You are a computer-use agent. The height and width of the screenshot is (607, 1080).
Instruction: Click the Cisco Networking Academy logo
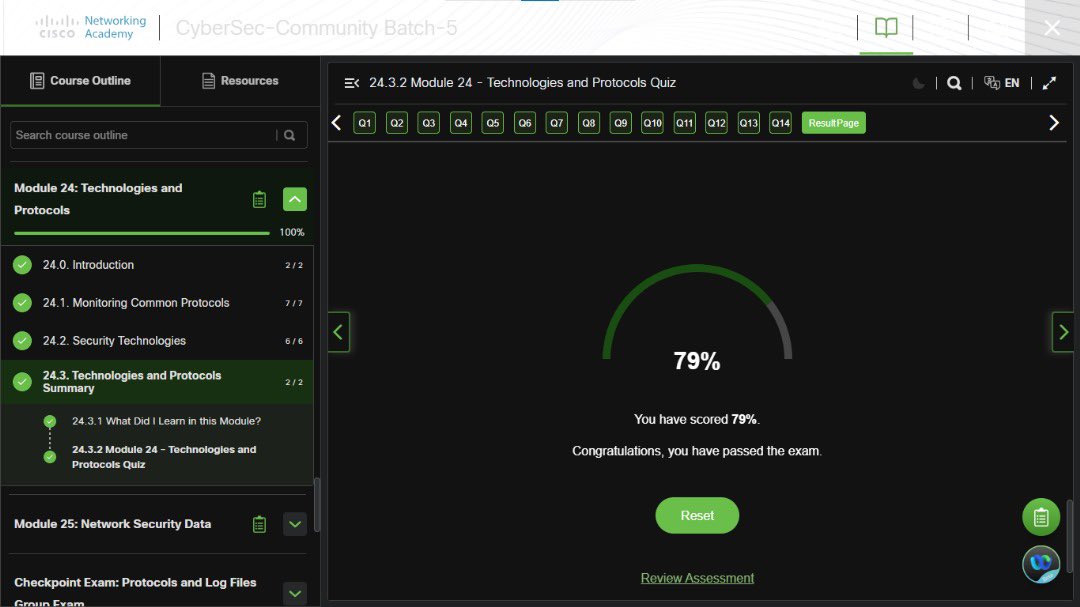91,28
